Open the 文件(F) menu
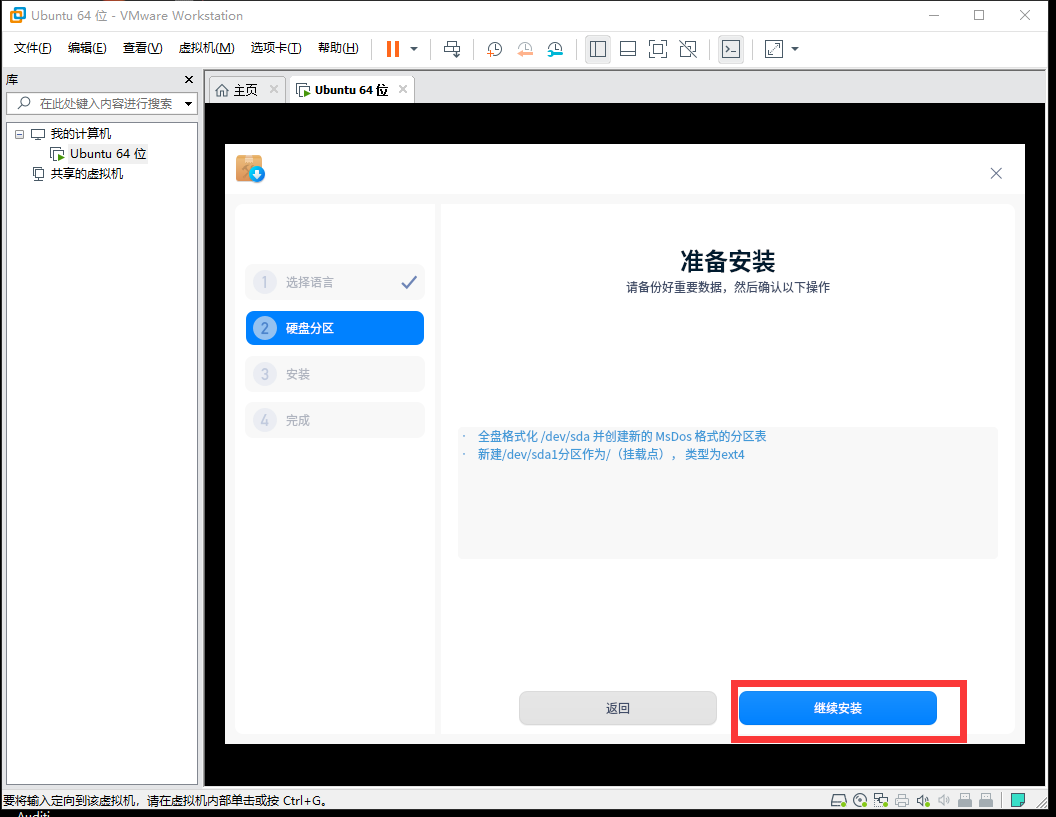The image size is (1056, 817). tap(32, 48)
